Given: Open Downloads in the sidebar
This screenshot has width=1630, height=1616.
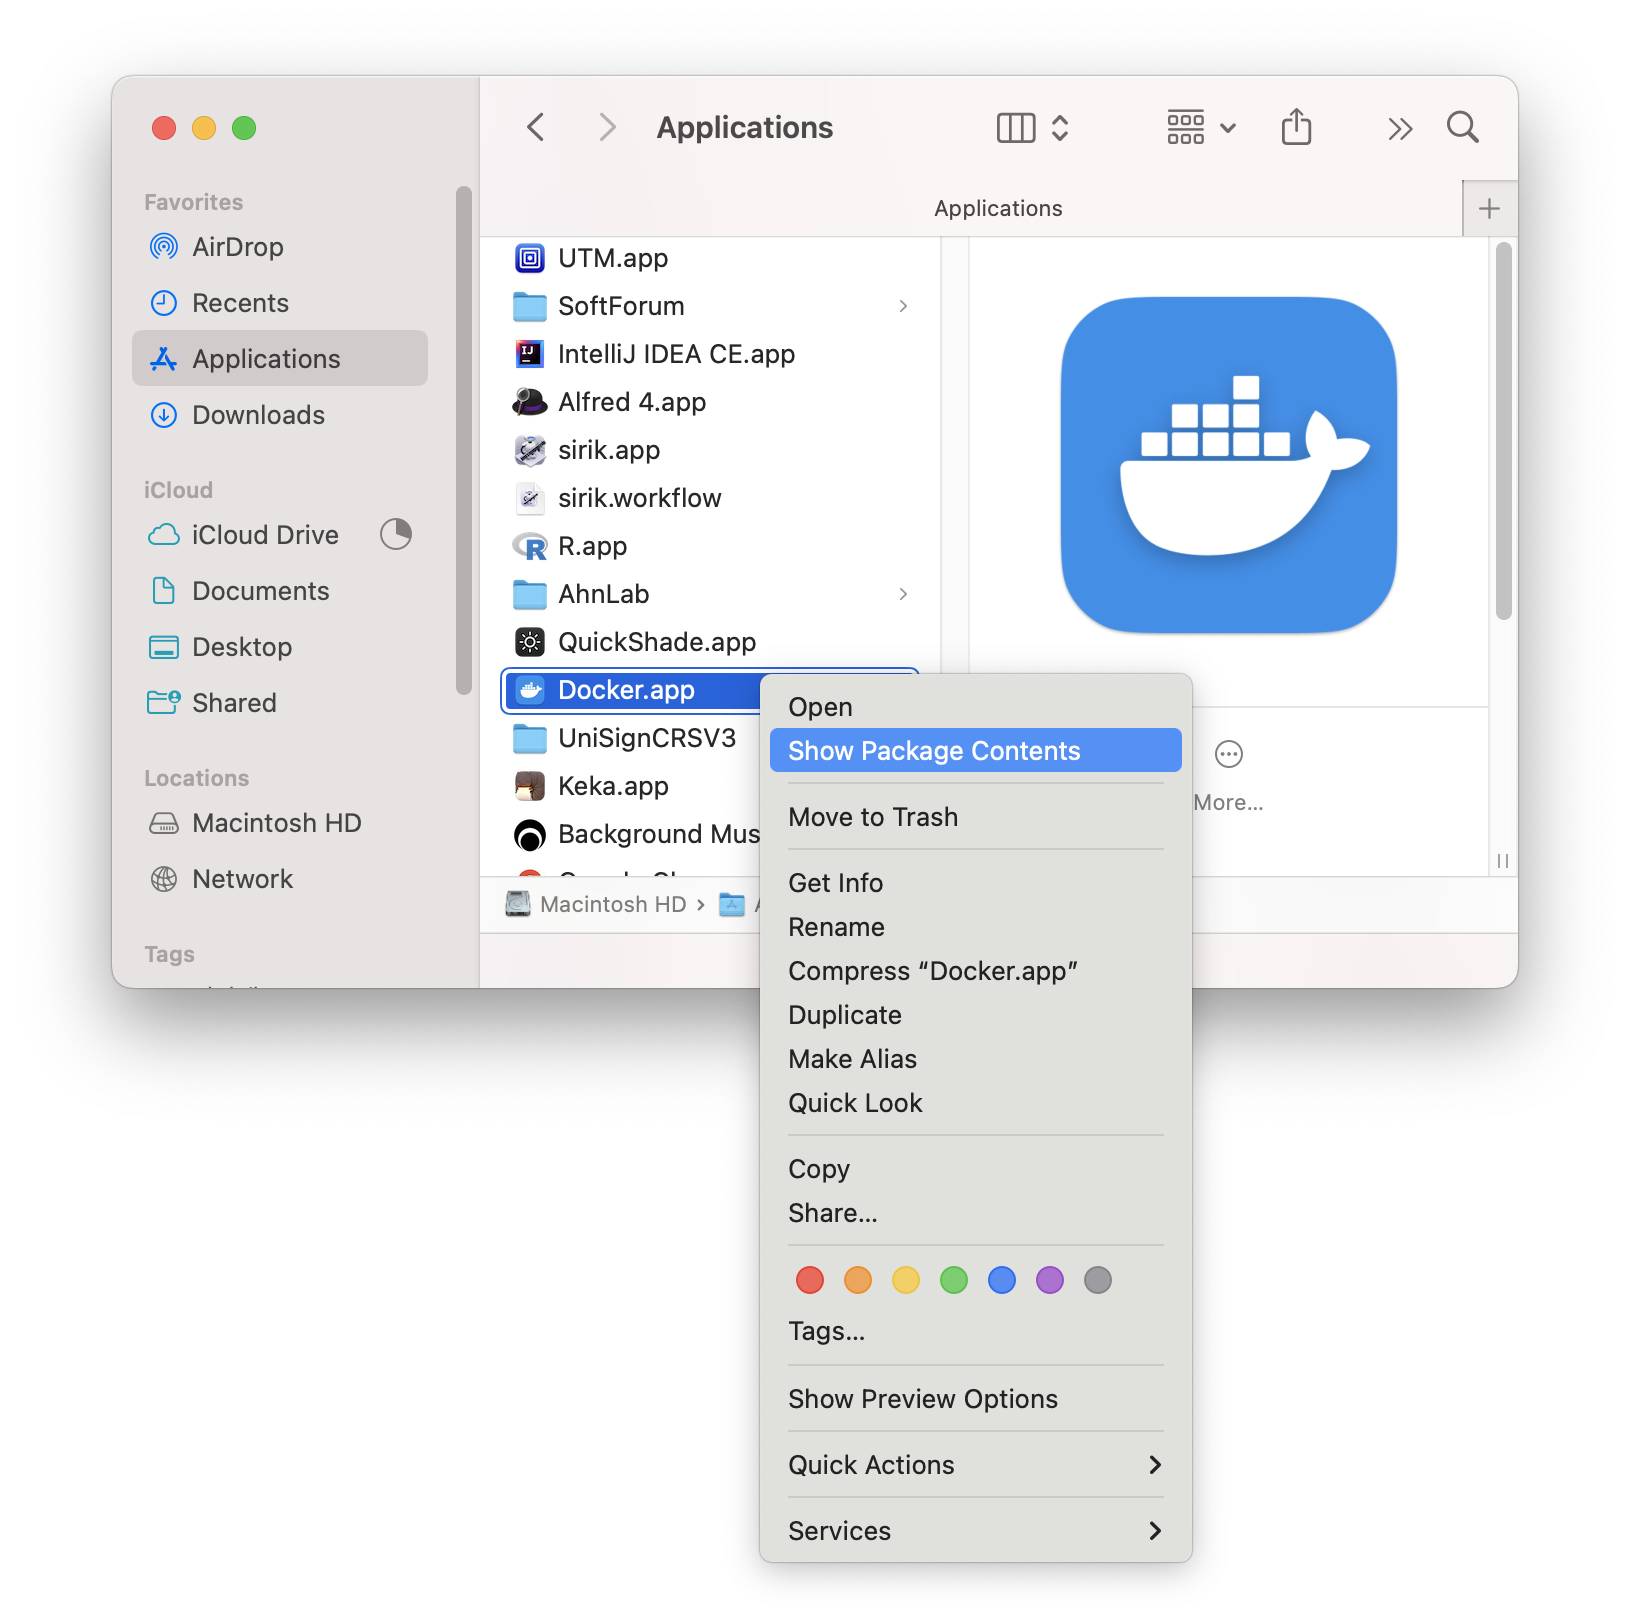Looking at the screenshot, I should 258,415.
